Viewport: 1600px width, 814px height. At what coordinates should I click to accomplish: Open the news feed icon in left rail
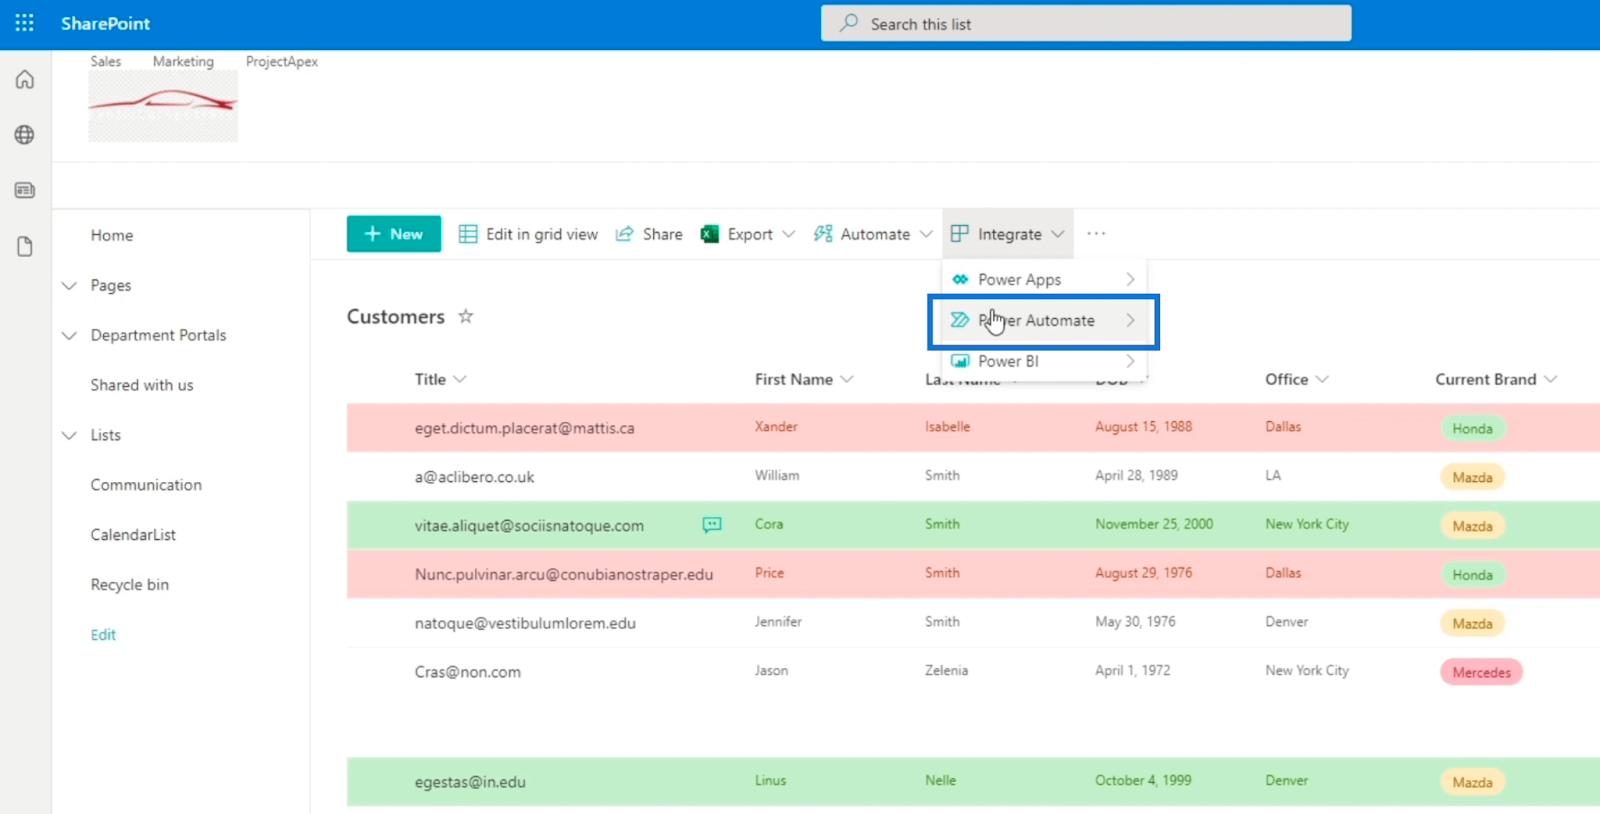[25, 190]
